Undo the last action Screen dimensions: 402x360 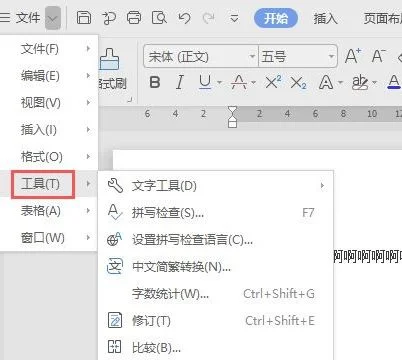pos(184,18)
